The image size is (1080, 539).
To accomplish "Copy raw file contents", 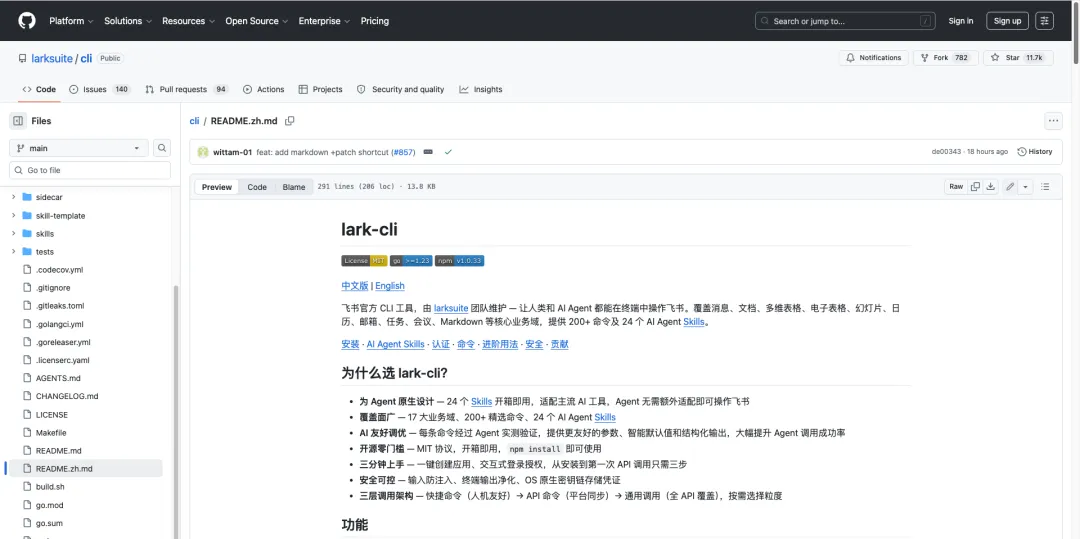I will point(975,187).
